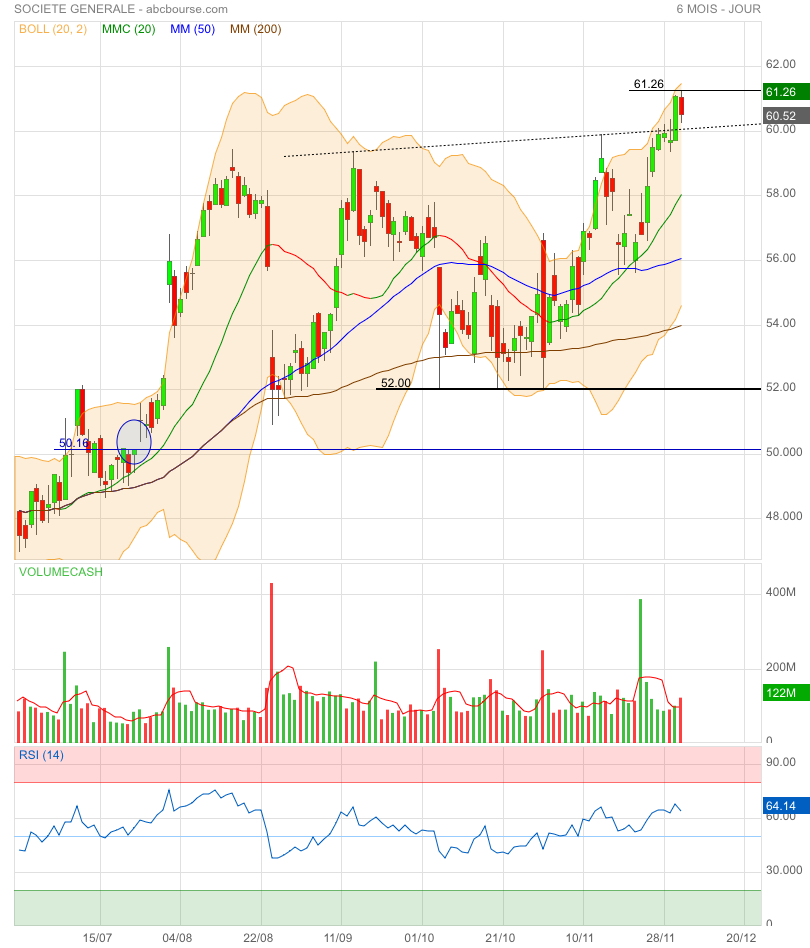Click the 22/08 date label
810x948 pixels.
point(258,938)
